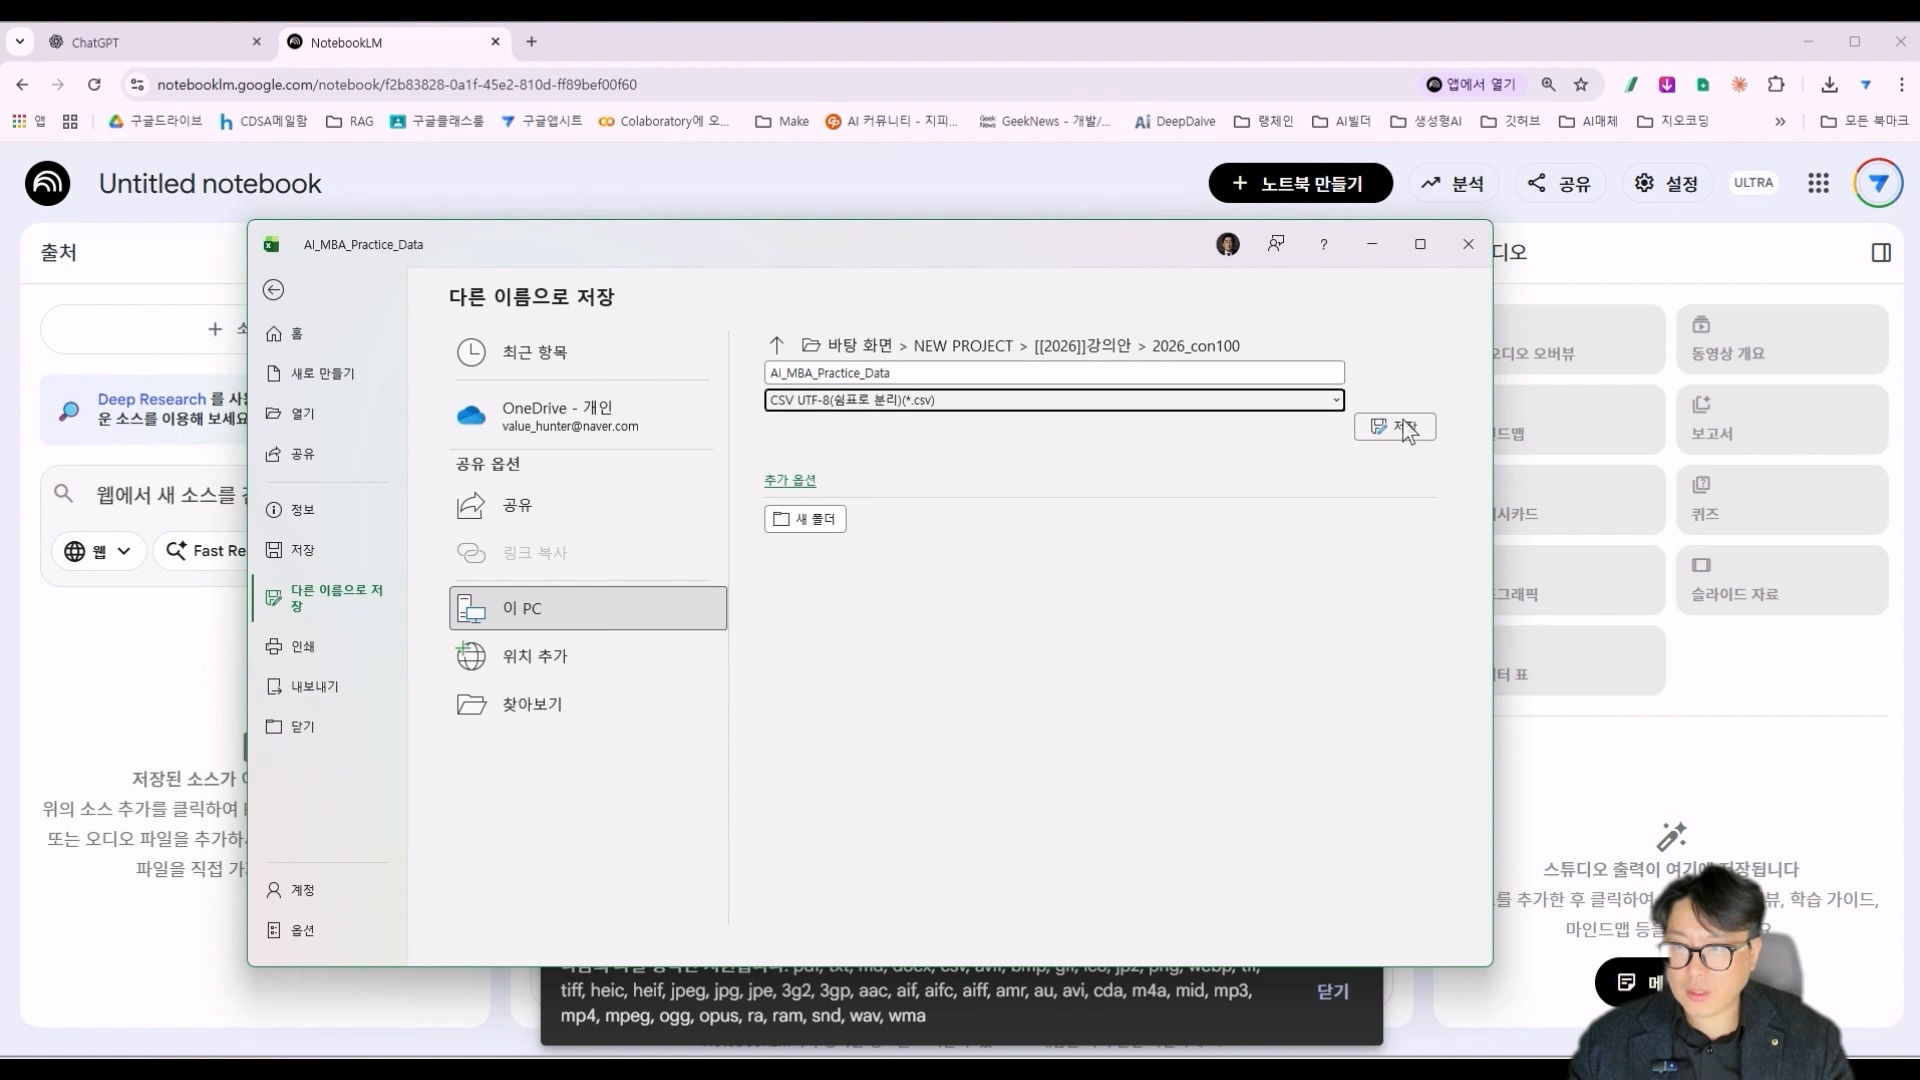Open 인쇄 from Excel sidebar
Image resolution: width=1920 pixels, height=1080 pixels.
point(302,646)
